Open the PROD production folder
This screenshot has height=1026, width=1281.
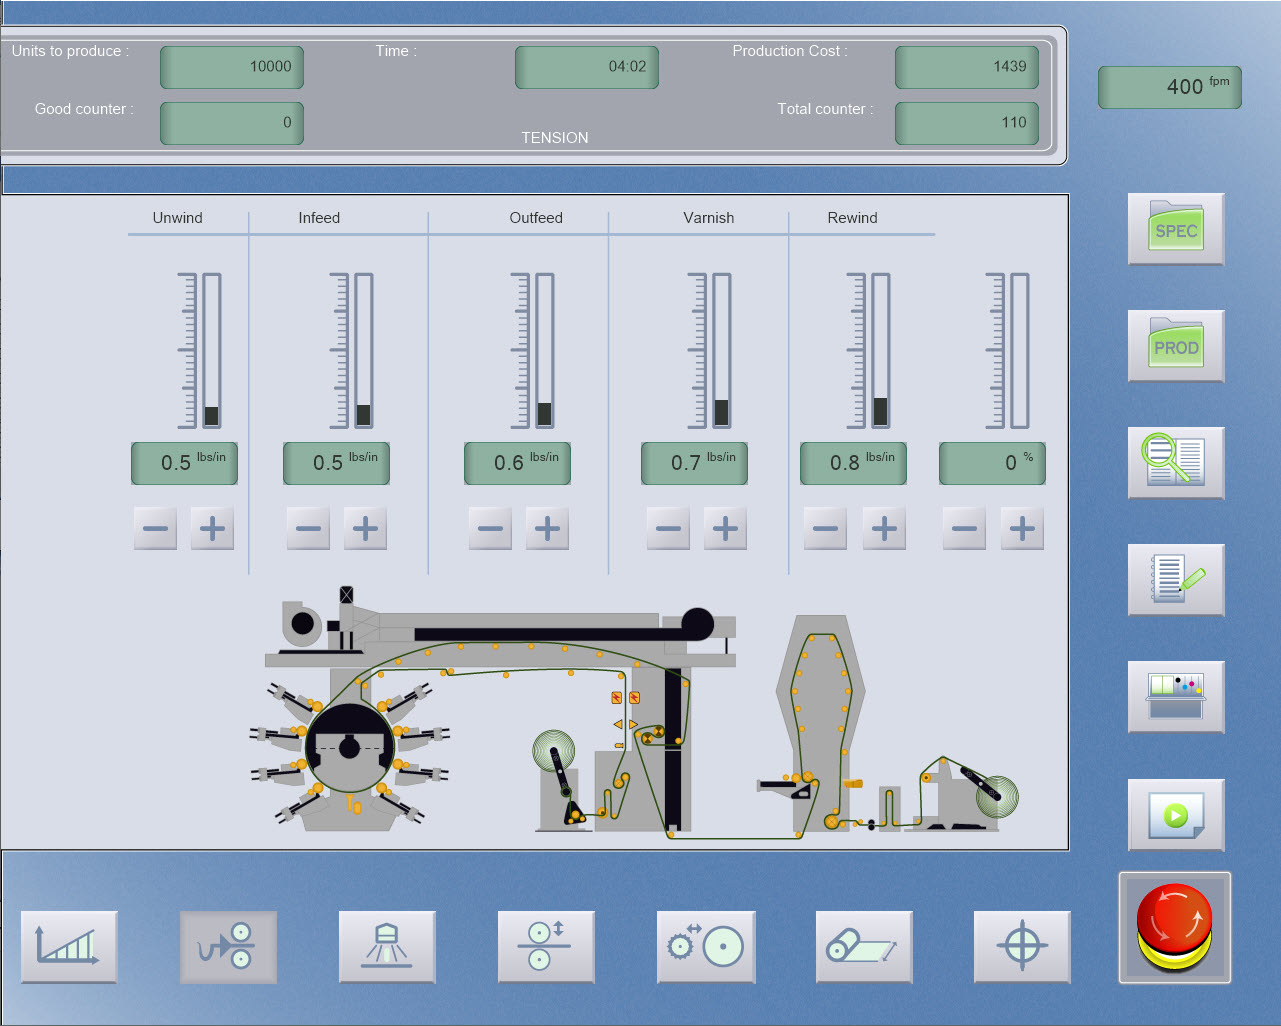point(1175,346)
